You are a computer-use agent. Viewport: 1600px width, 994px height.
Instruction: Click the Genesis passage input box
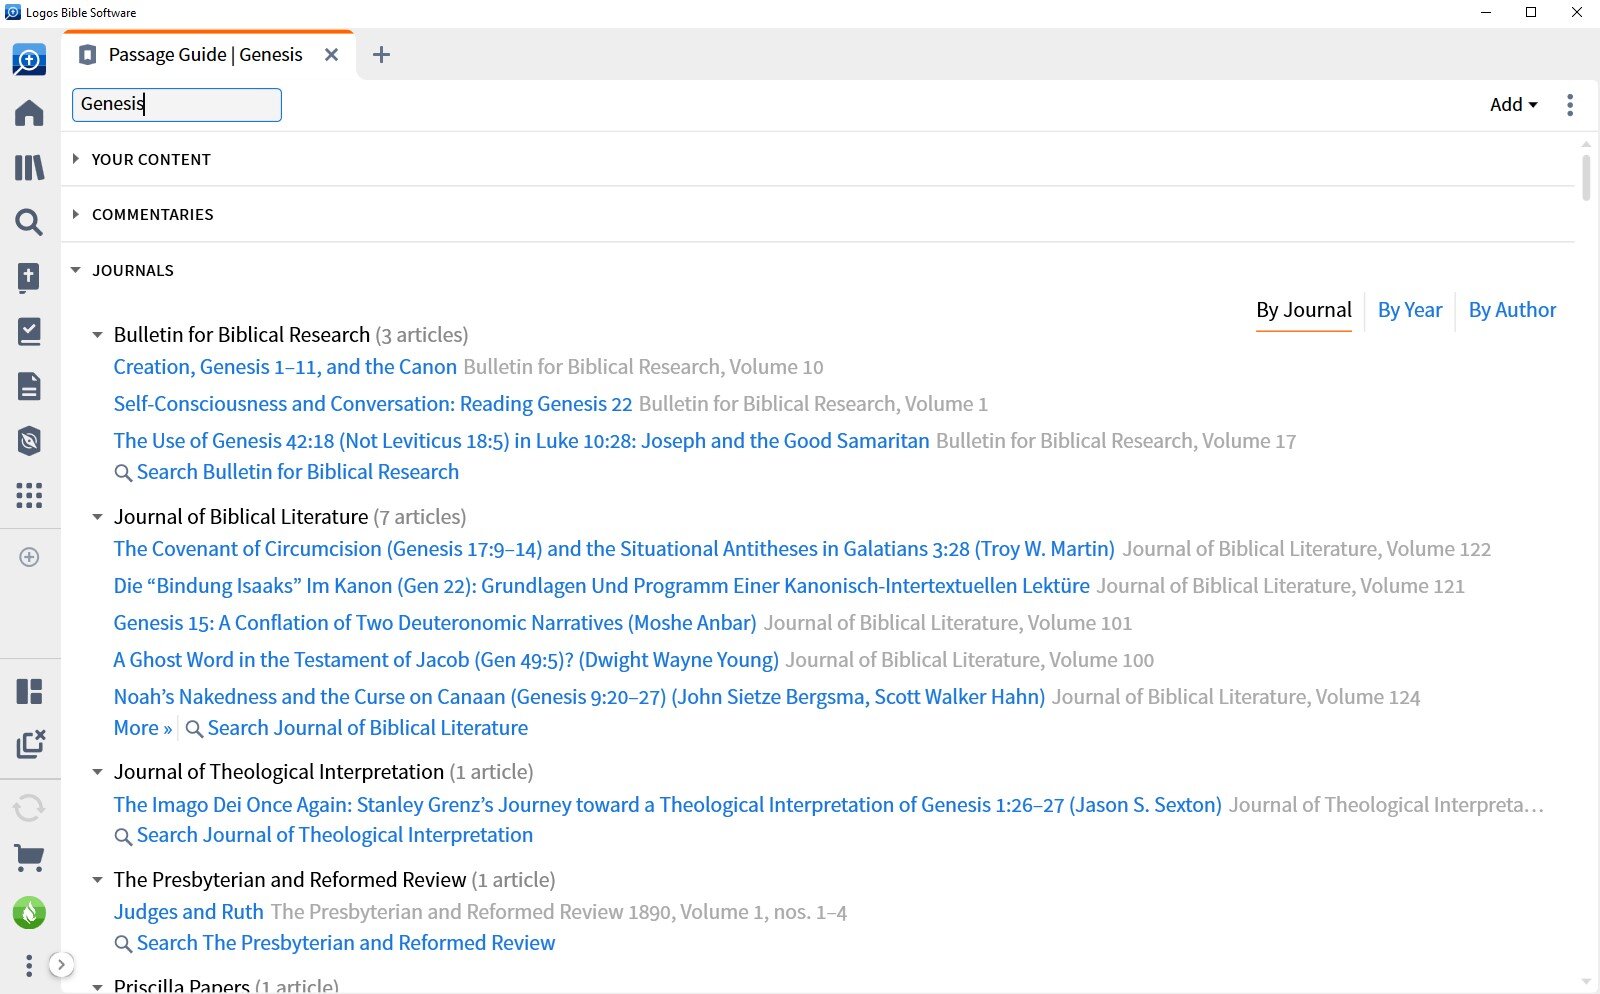tap(177, 105)
